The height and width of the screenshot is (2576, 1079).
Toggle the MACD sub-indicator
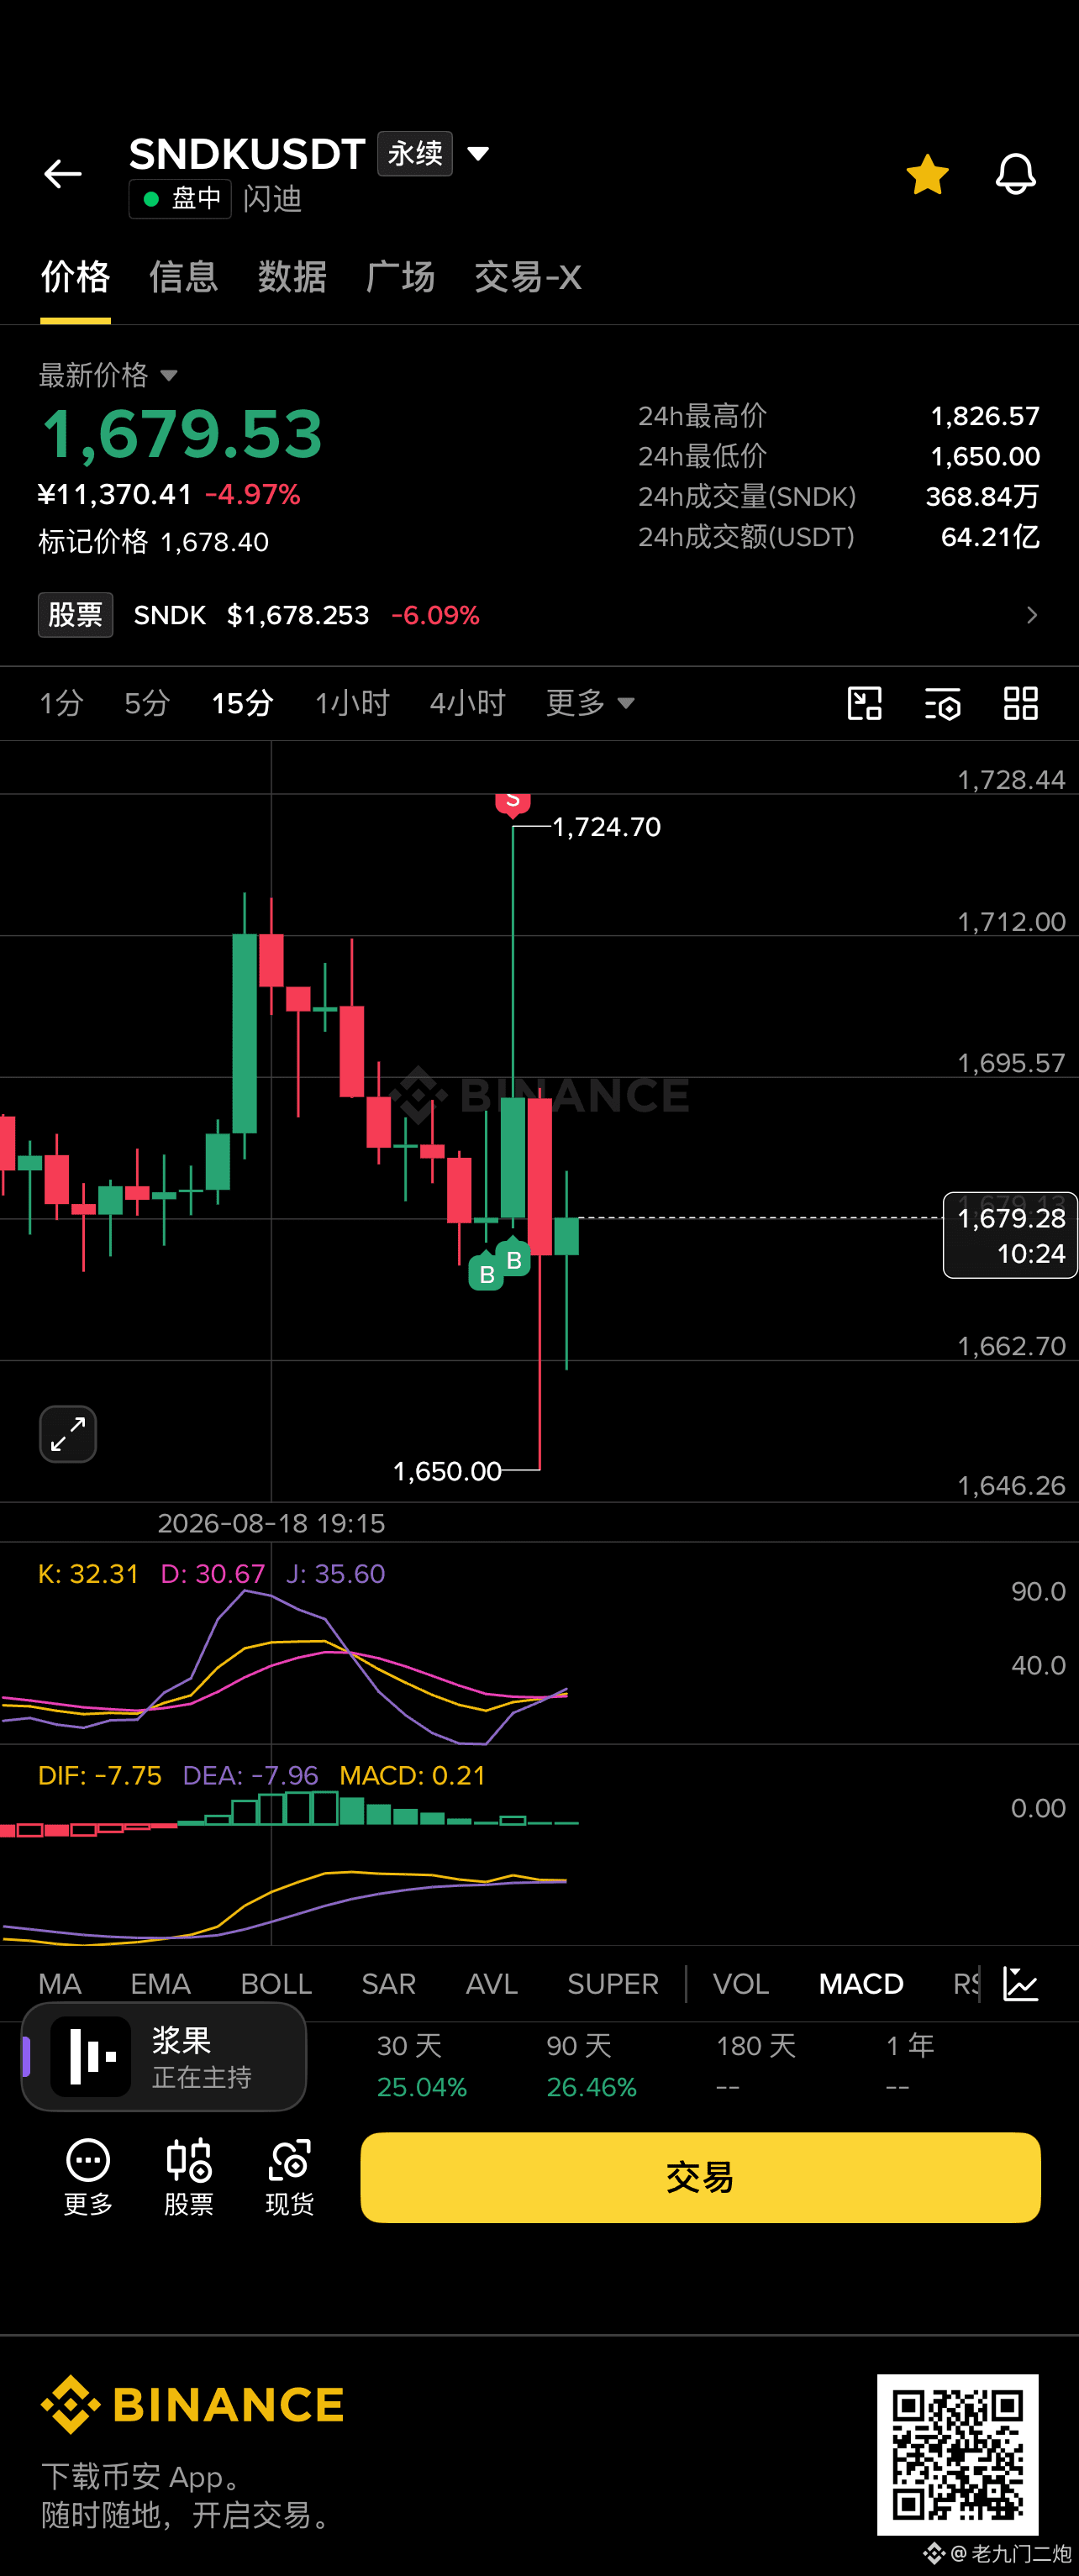pos(861,1984)
